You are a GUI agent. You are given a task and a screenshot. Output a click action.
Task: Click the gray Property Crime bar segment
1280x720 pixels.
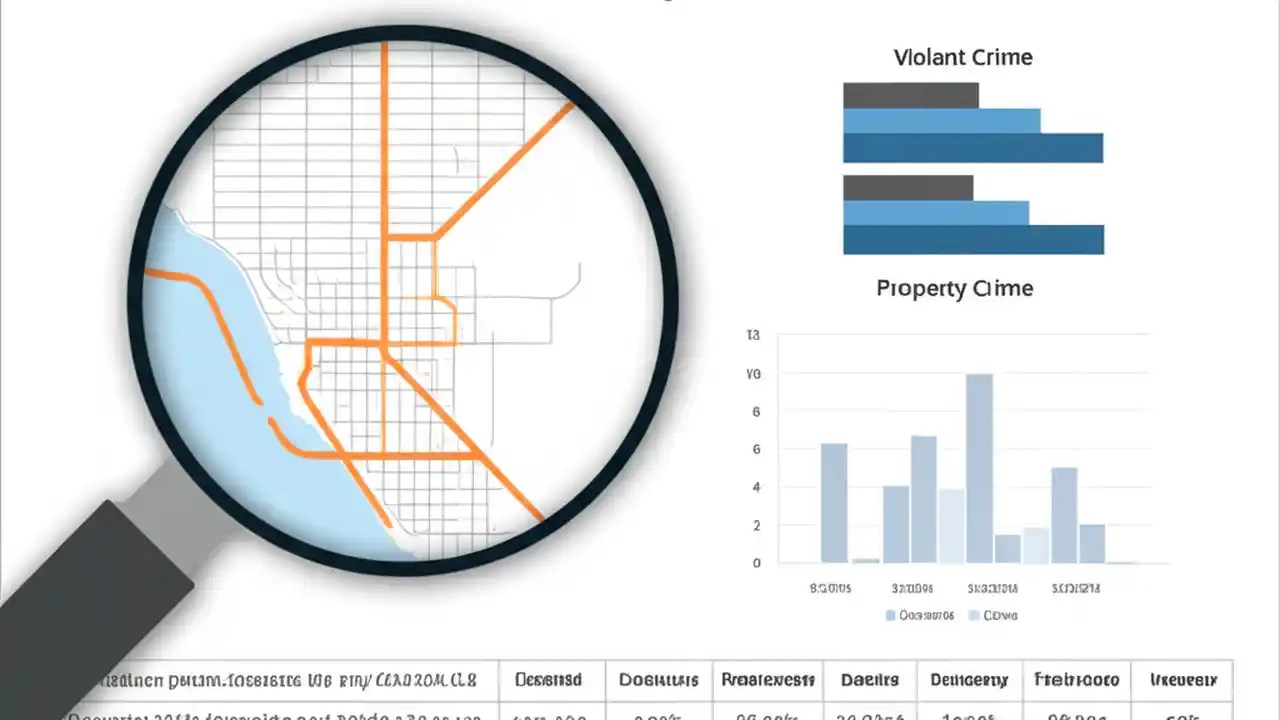908,186
